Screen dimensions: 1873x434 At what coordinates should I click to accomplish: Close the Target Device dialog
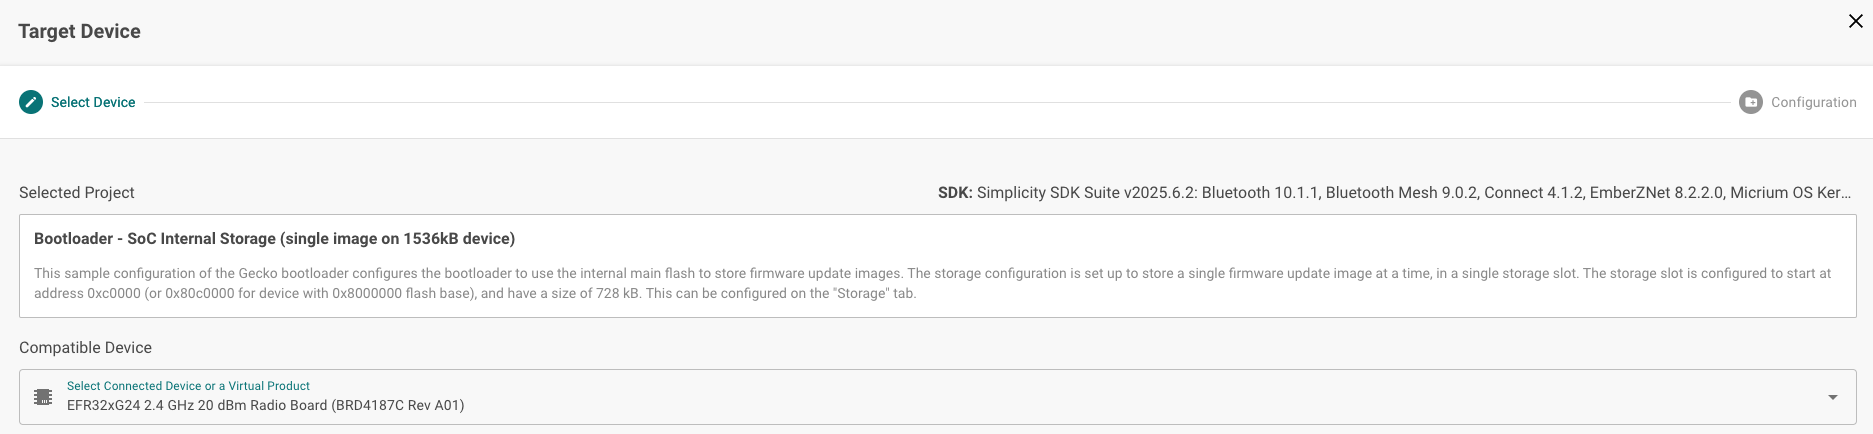point(1855,21)
